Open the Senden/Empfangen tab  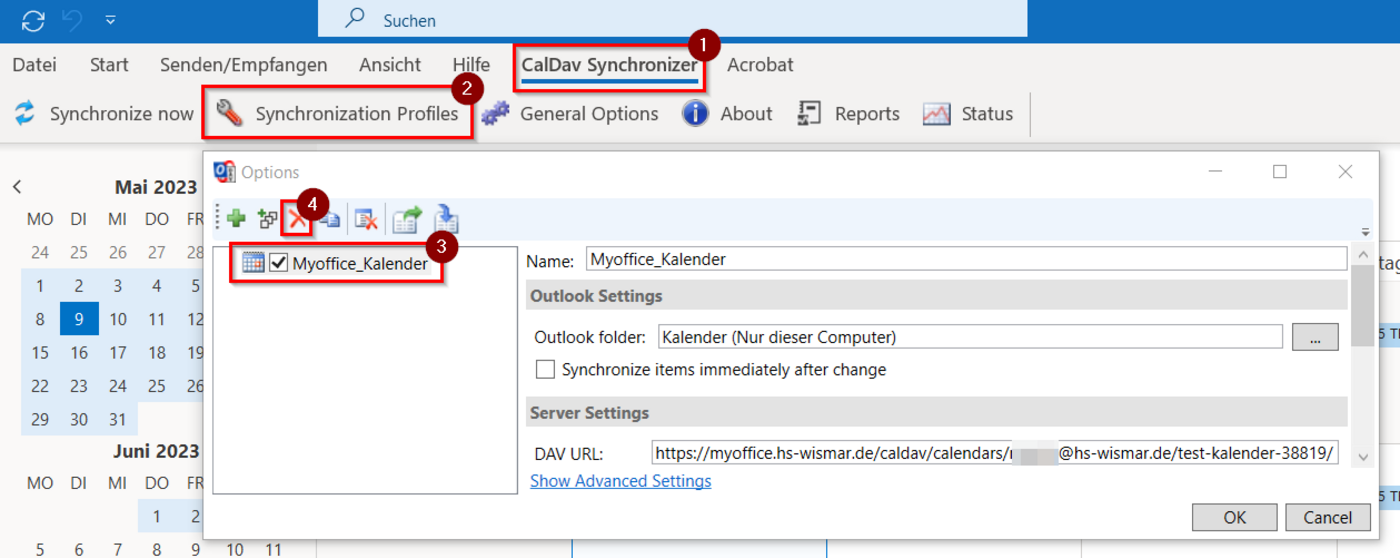tap(244, 65)
